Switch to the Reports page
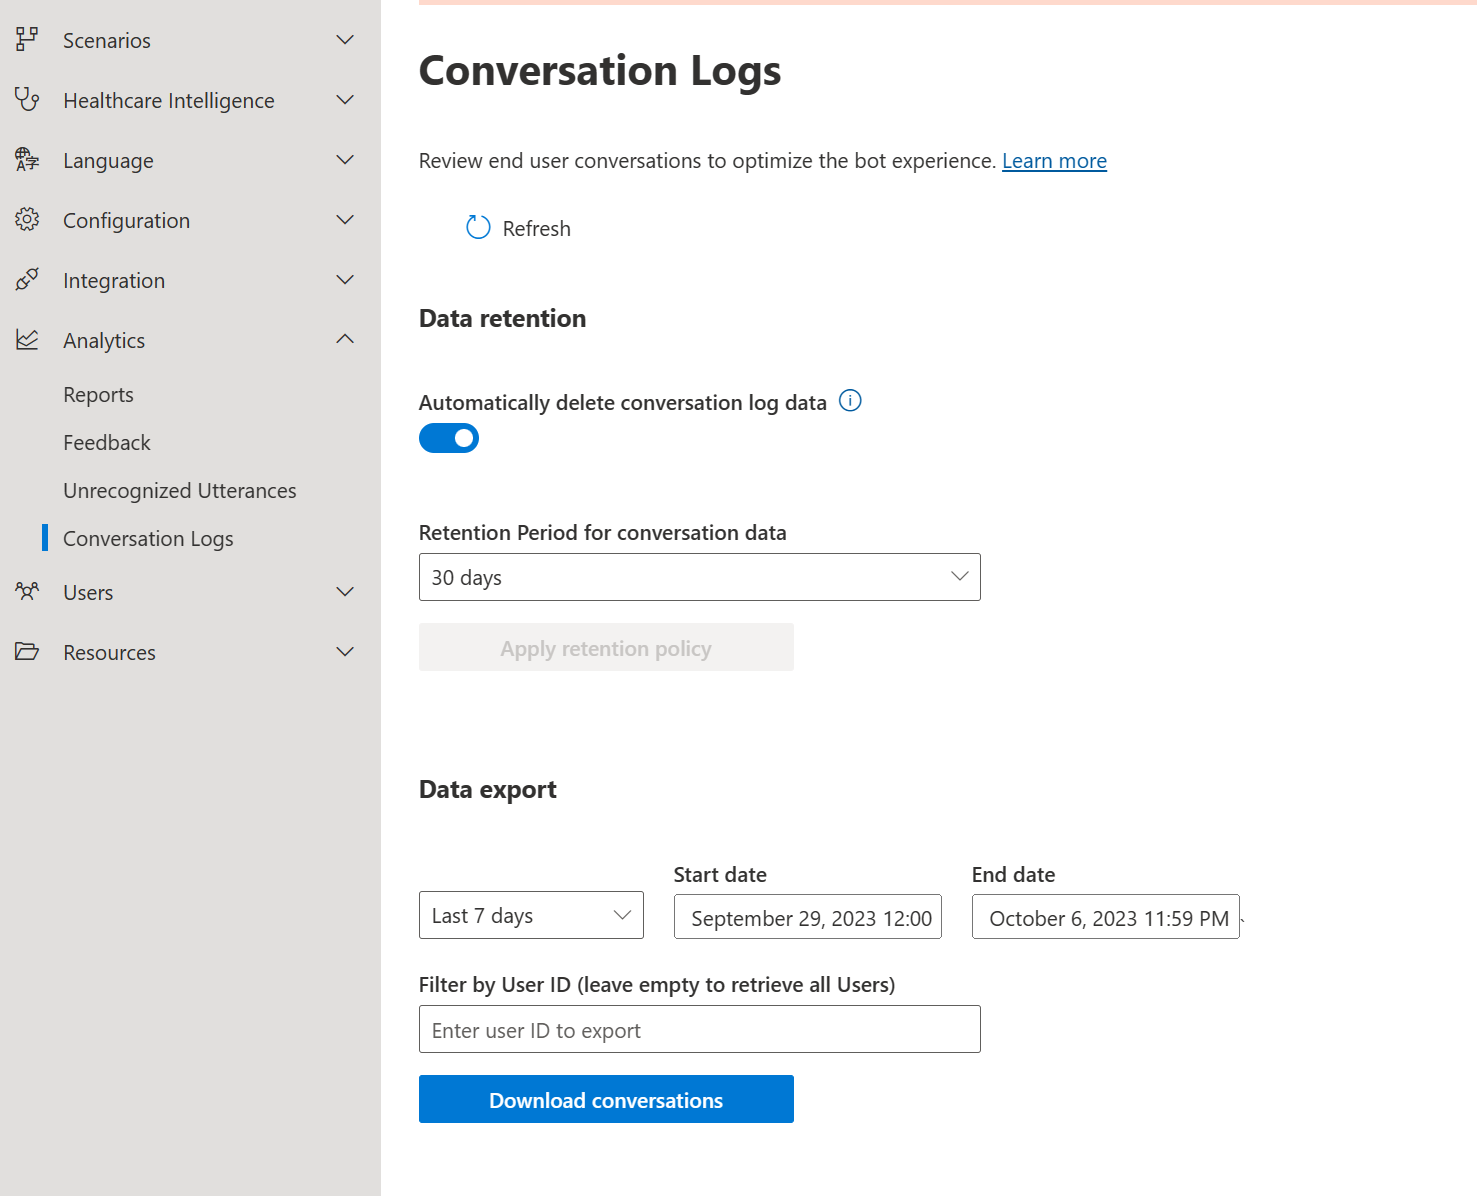Screen dimensions: 1477x1196 coord(98,394)
